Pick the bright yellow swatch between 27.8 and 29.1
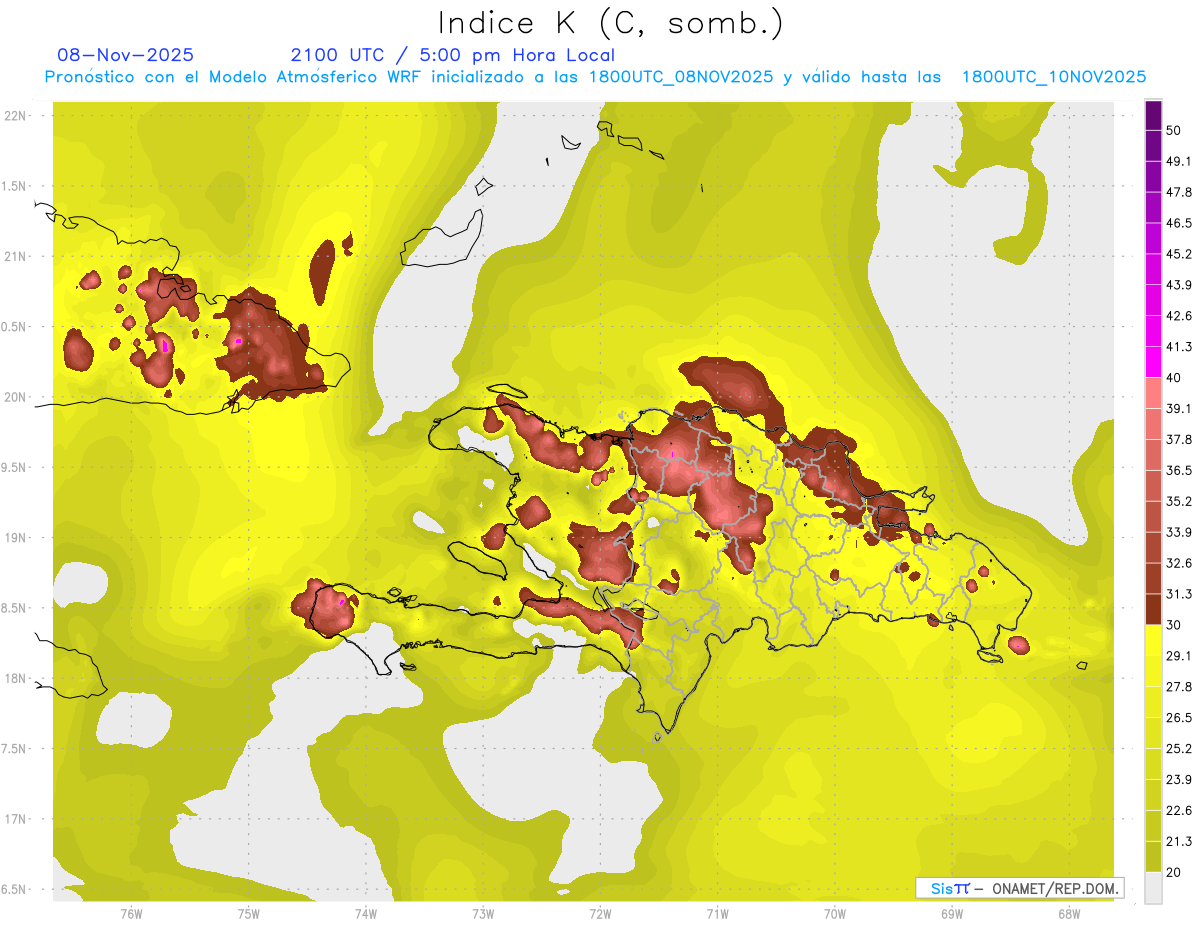The height and width of the screenshot is (927, 1200). 1153,671
